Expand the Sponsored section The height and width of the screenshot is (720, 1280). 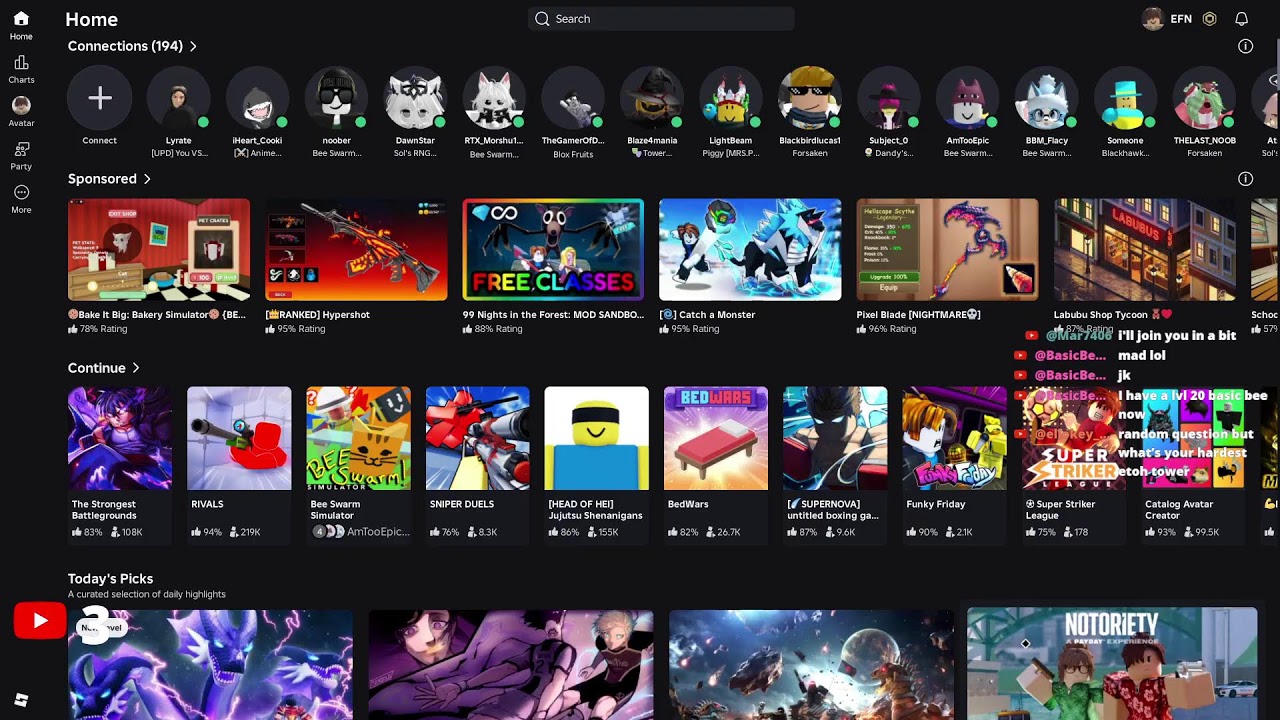109,179
